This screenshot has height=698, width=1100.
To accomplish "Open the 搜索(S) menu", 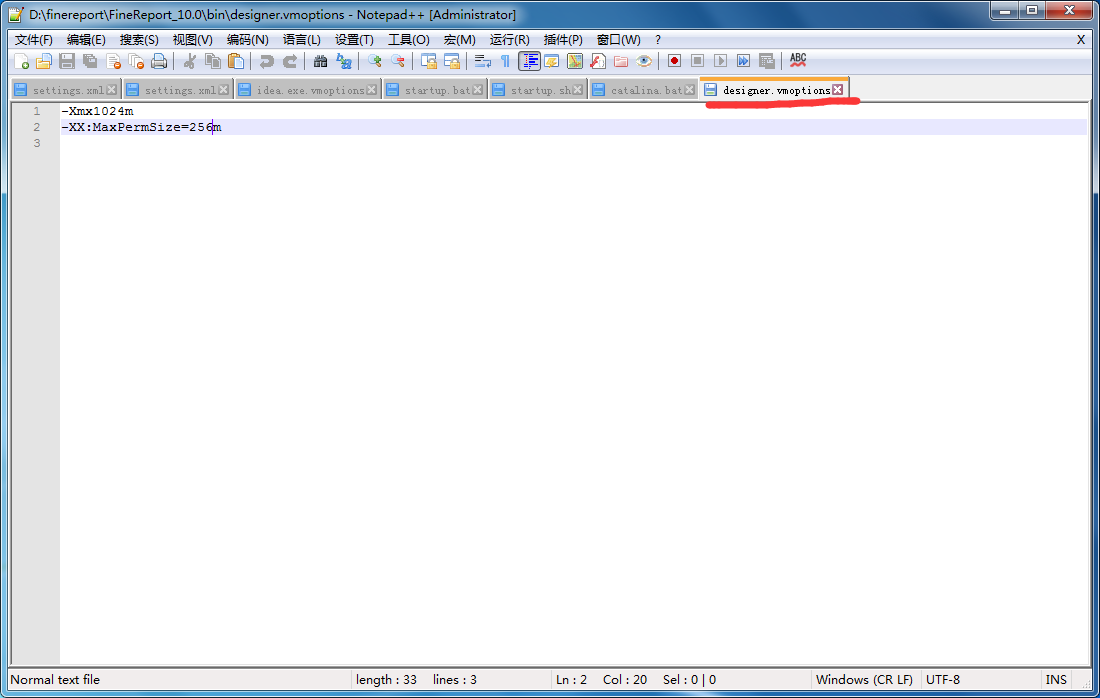I will 139,40.
